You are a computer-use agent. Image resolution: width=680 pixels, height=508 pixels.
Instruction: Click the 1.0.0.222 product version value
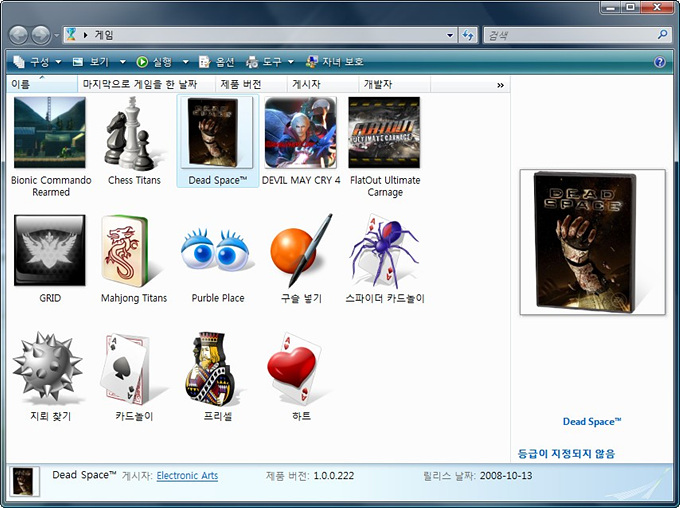click(x=333, y=475)
